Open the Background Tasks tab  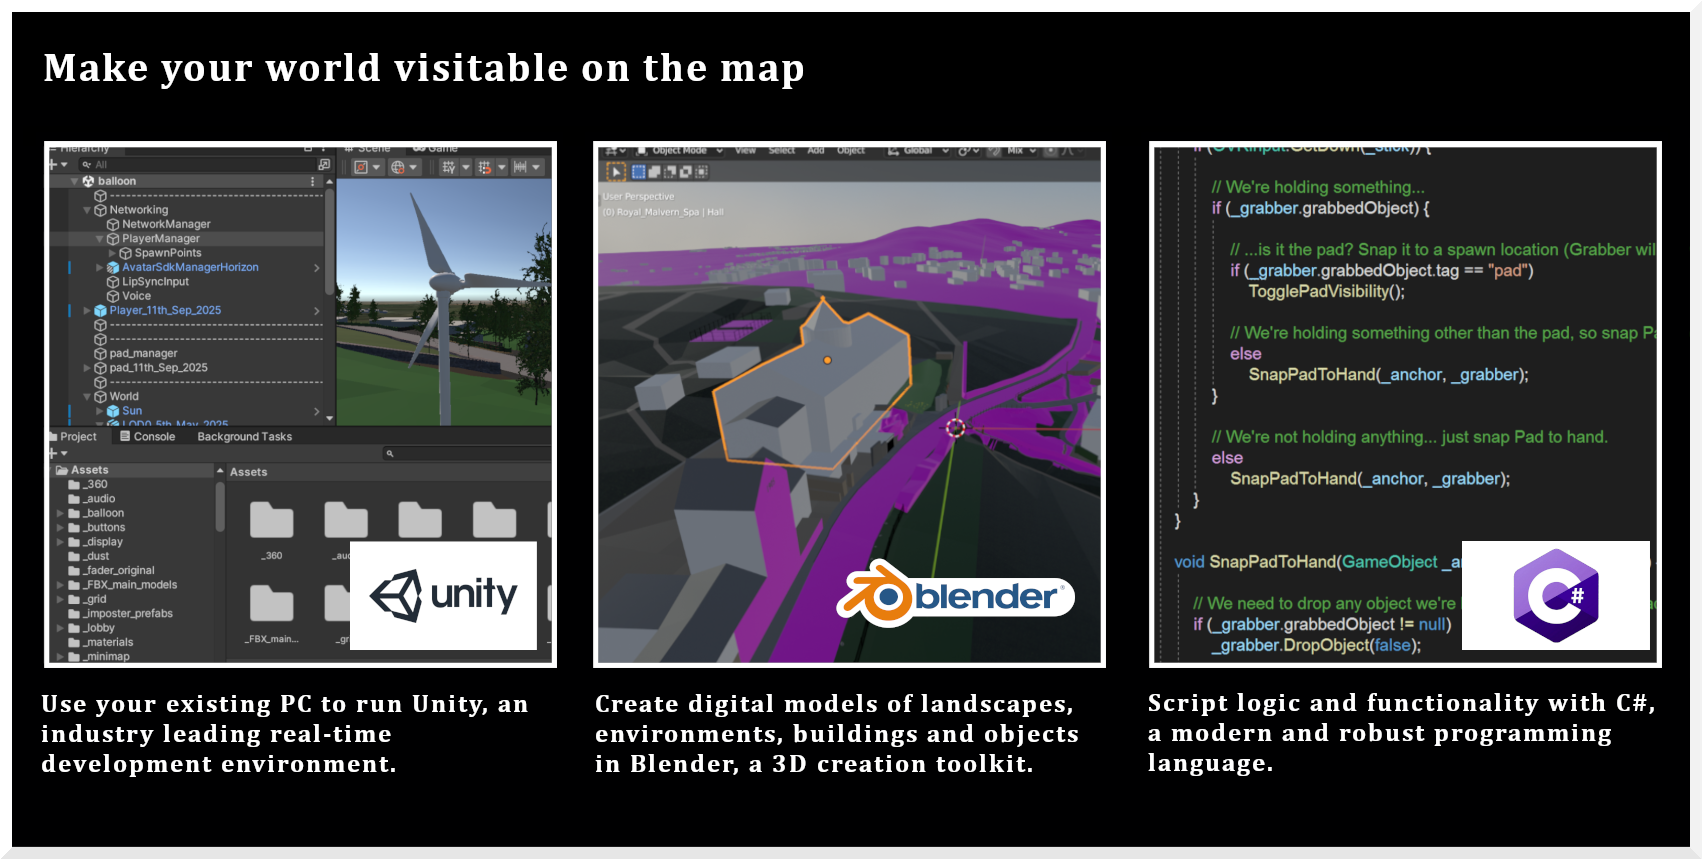[x=244, y=437]
